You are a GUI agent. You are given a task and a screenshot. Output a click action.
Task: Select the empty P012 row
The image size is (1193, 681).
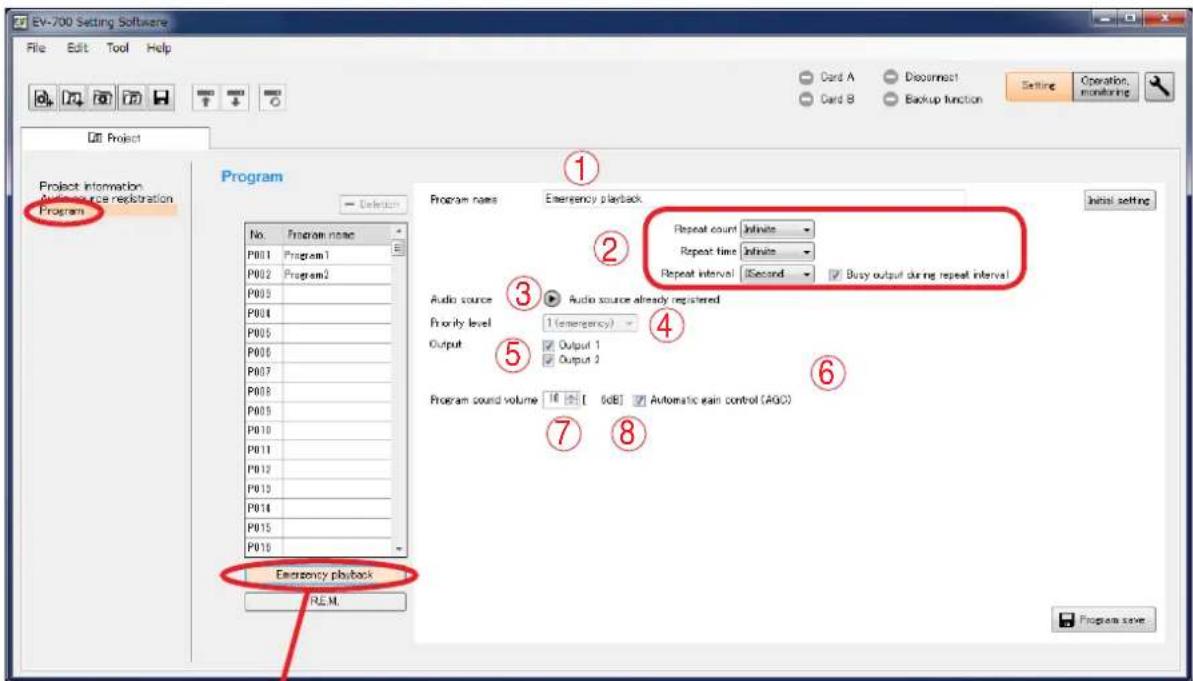[319, 468]
